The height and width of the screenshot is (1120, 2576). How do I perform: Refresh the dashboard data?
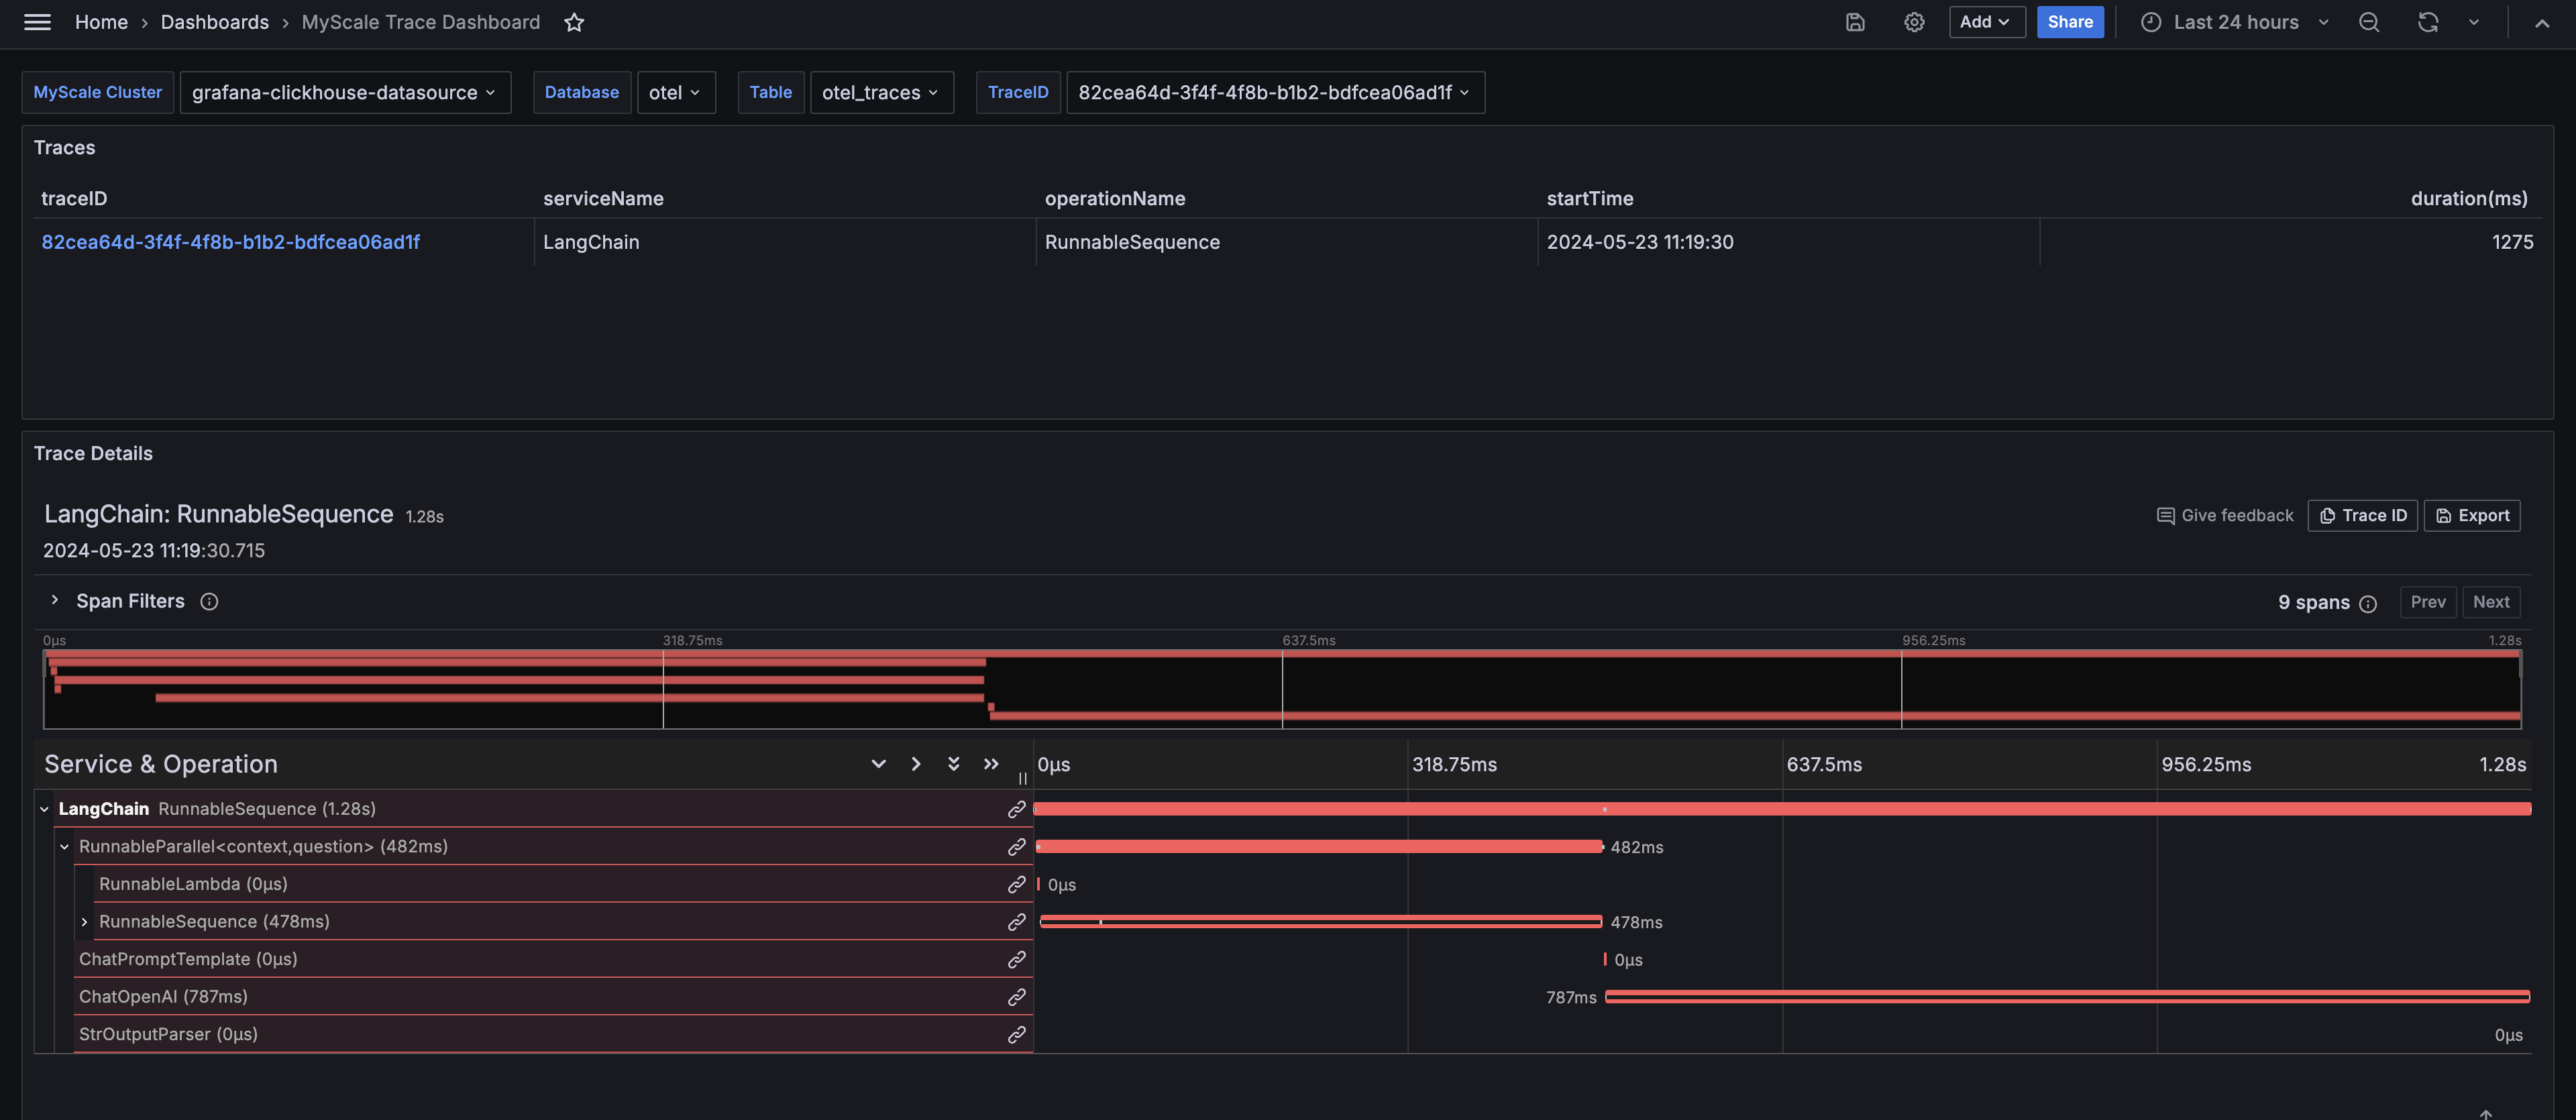click(x=2428, y=21)
